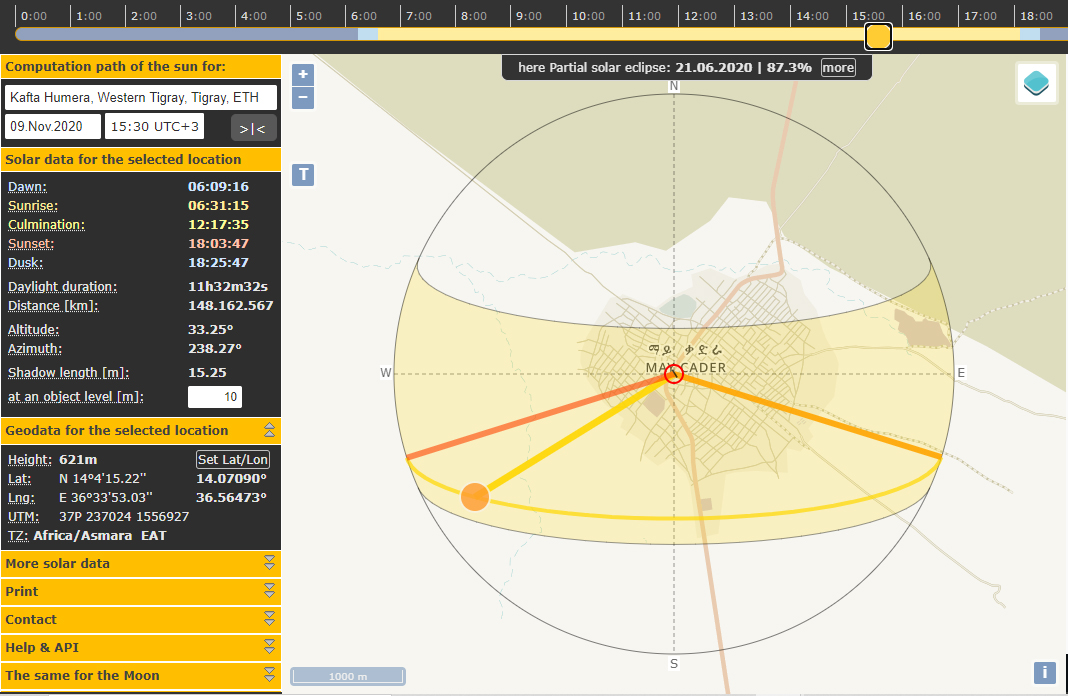Viewport: 1068px width, 696px height.
Task: Click the Partial solar eclipse date text
Action: [714, 67]
